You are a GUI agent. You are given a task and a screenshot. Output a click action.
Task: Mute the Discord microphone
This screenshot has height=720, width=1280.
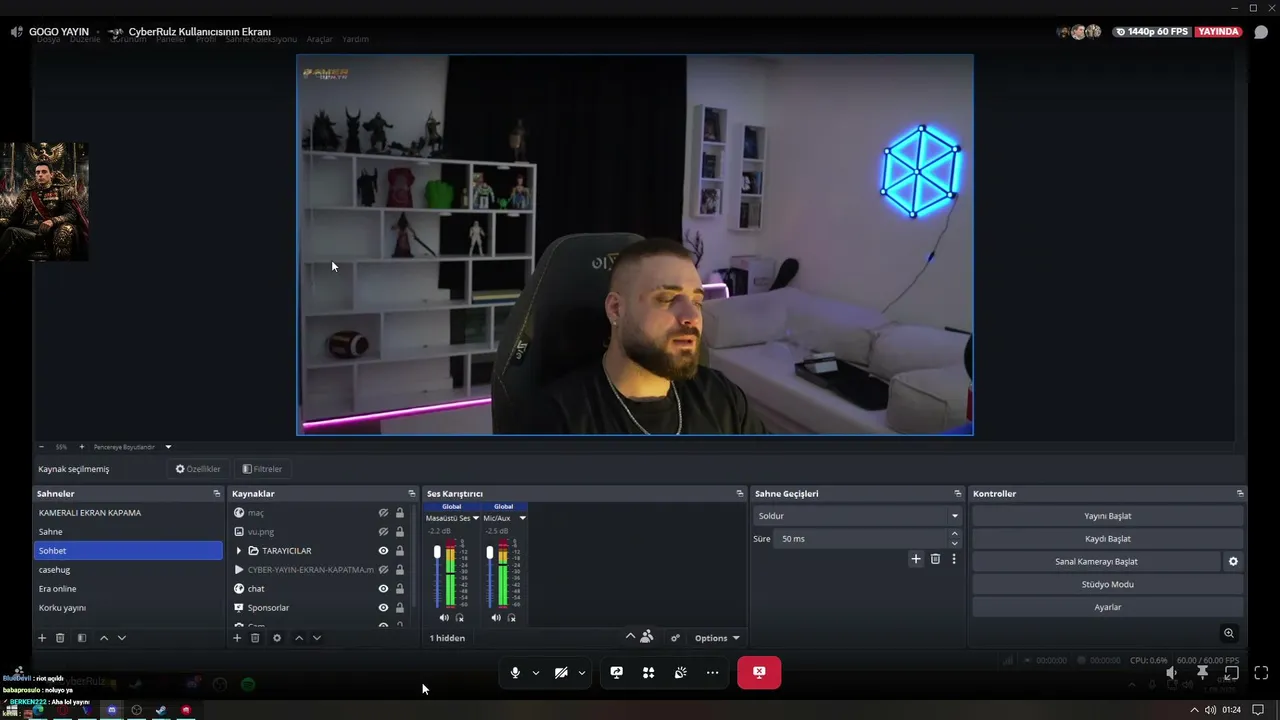point(515,673)
